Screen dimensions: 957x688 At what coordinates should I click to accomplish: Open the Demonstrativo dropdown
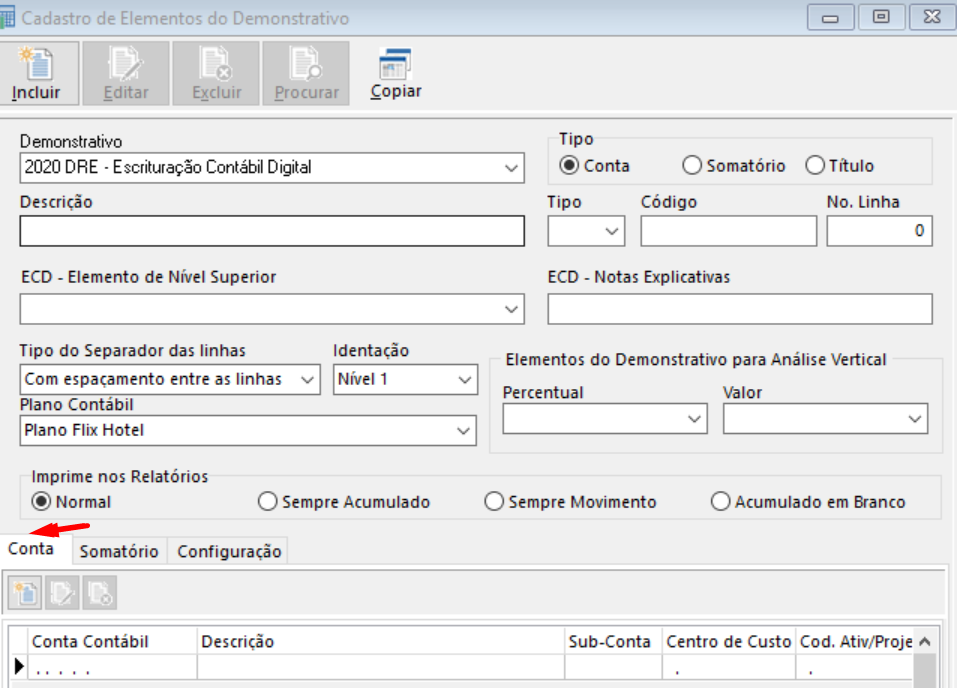(511, 168)
